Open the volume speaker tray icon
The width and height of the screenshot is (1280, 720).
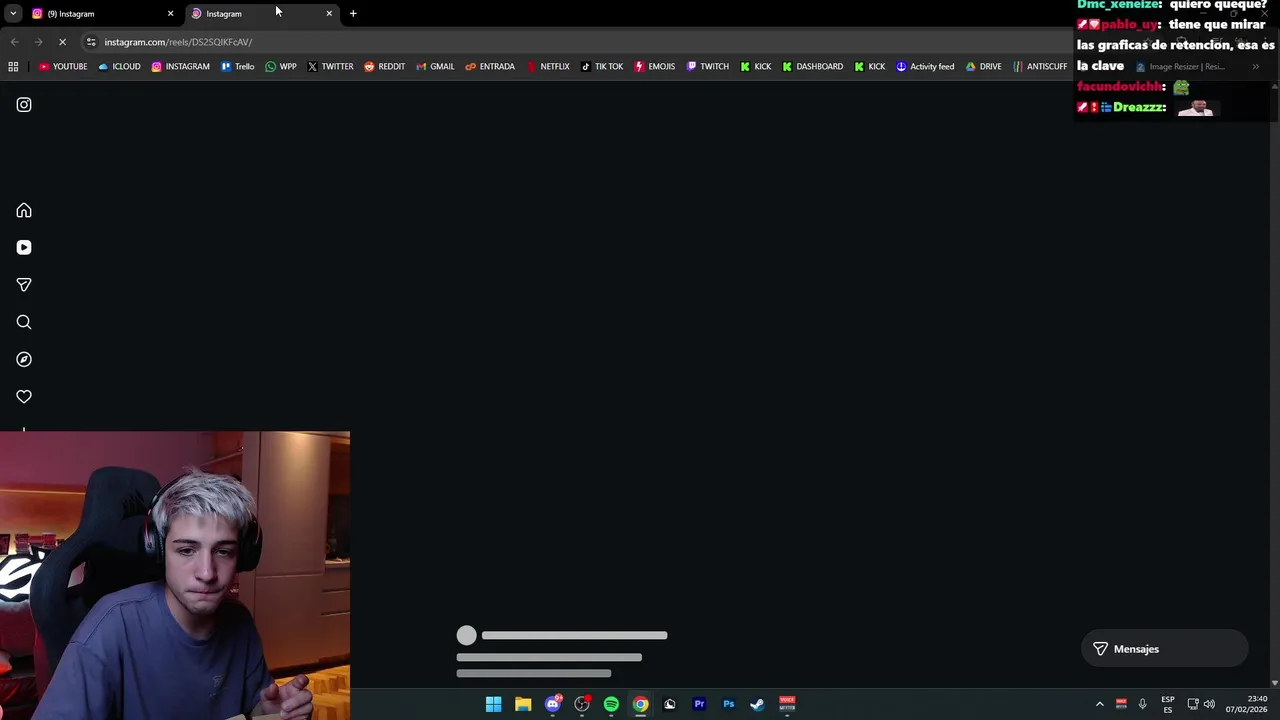(x=1209, y=704)
